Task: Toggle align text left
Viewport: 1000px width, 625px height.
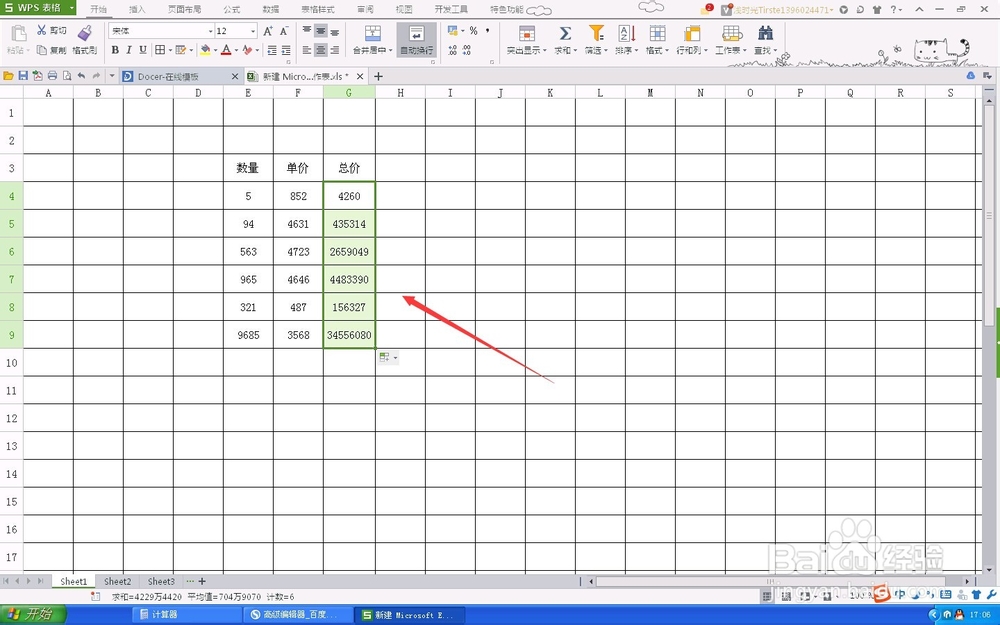Action: [x=307, y=50]
